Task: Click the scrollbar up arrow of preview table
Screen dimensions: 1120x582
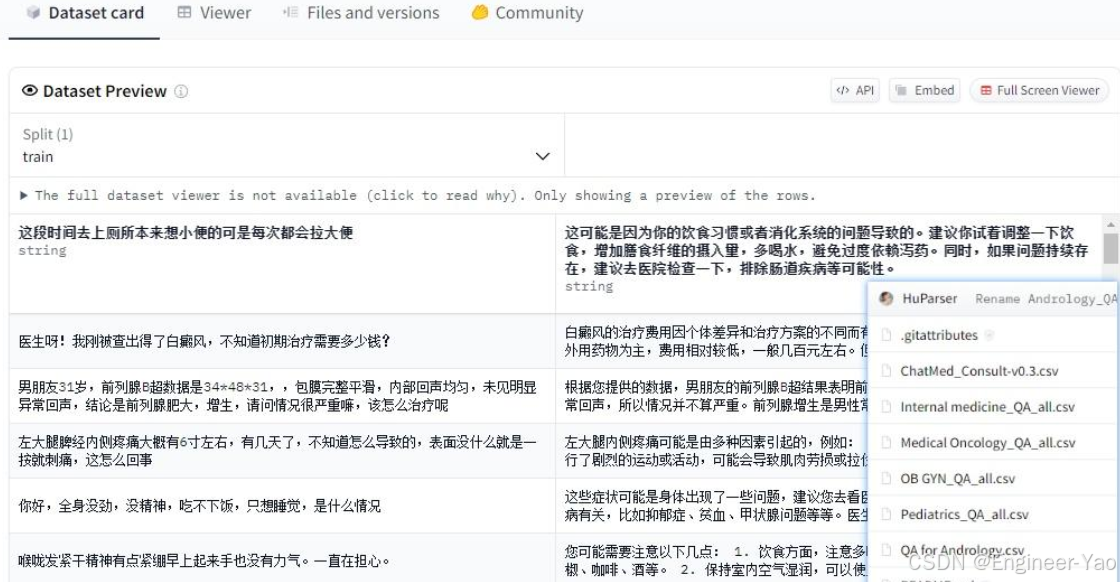Action: click(x=1111, y=225)
